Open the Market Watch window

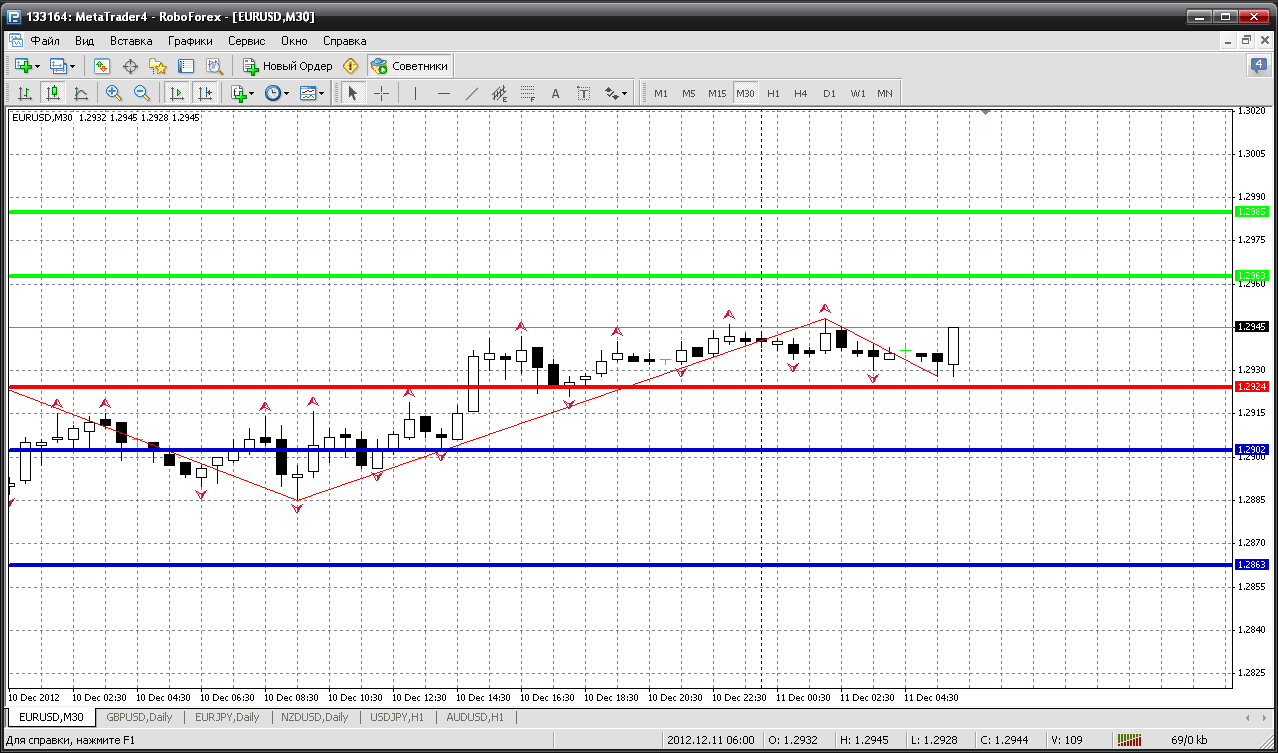102,66
